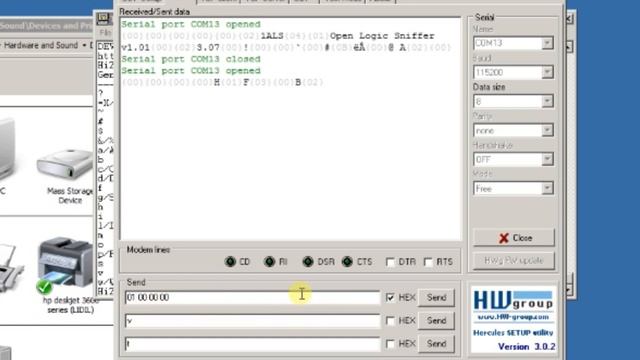Click the 'Version 3.0.2' text
Image resolution: width=640 pixels, height=360 pixels.
[x=527, y=347]
